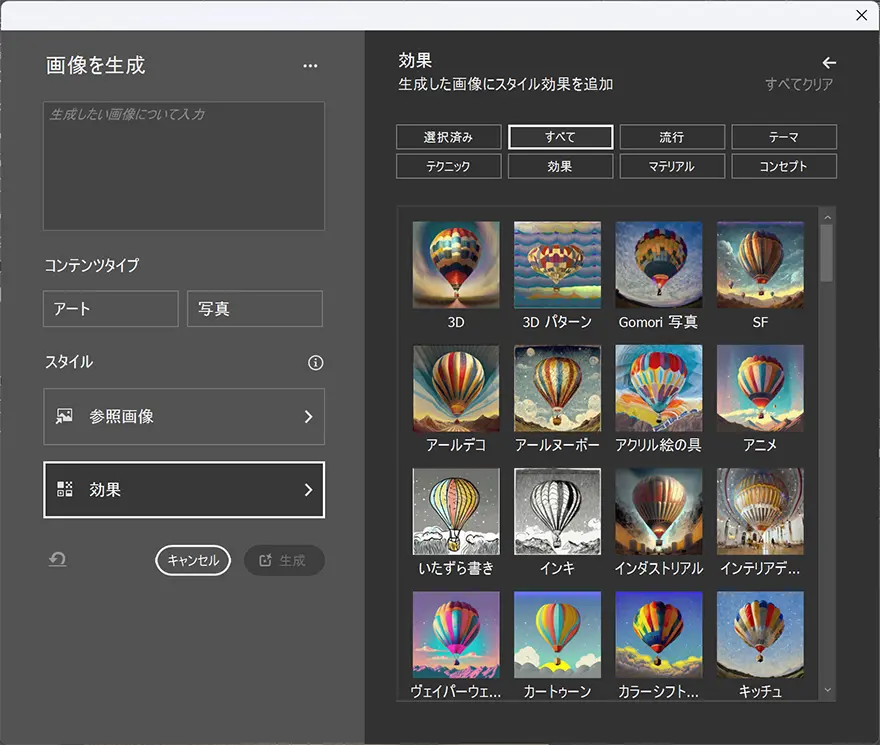Screen dimensions: 880x745
Task: Open the コンセプト category tab
Action: [x=784, y=166]
